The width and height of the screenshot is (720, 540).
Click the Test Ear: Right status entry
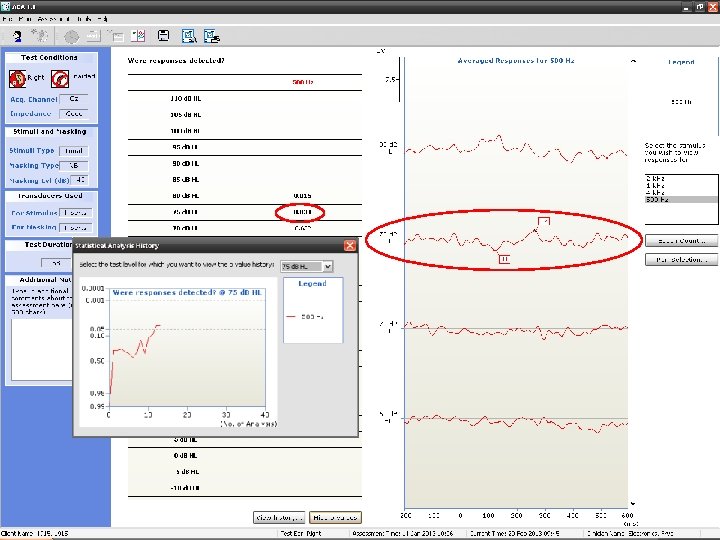pos(301,533)
